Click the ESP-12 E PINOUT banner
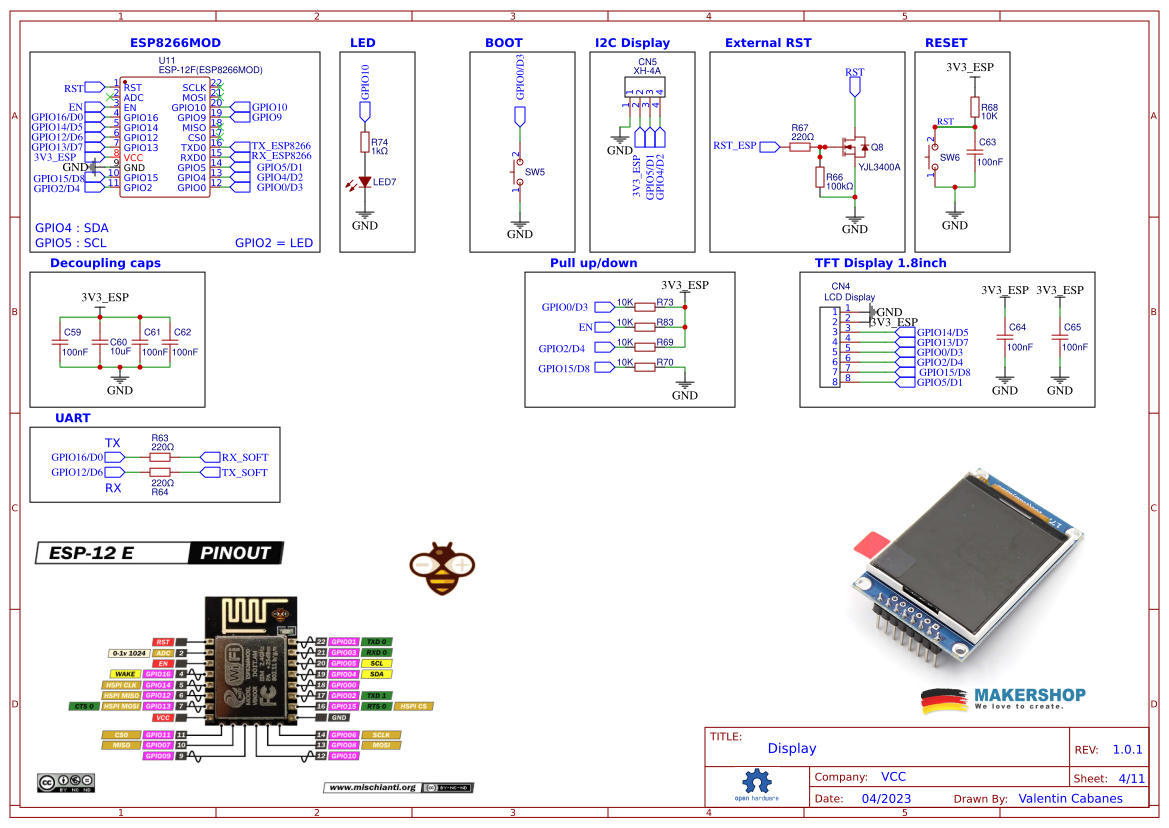This screenshot has height=828, width=1169. (163, 553)
